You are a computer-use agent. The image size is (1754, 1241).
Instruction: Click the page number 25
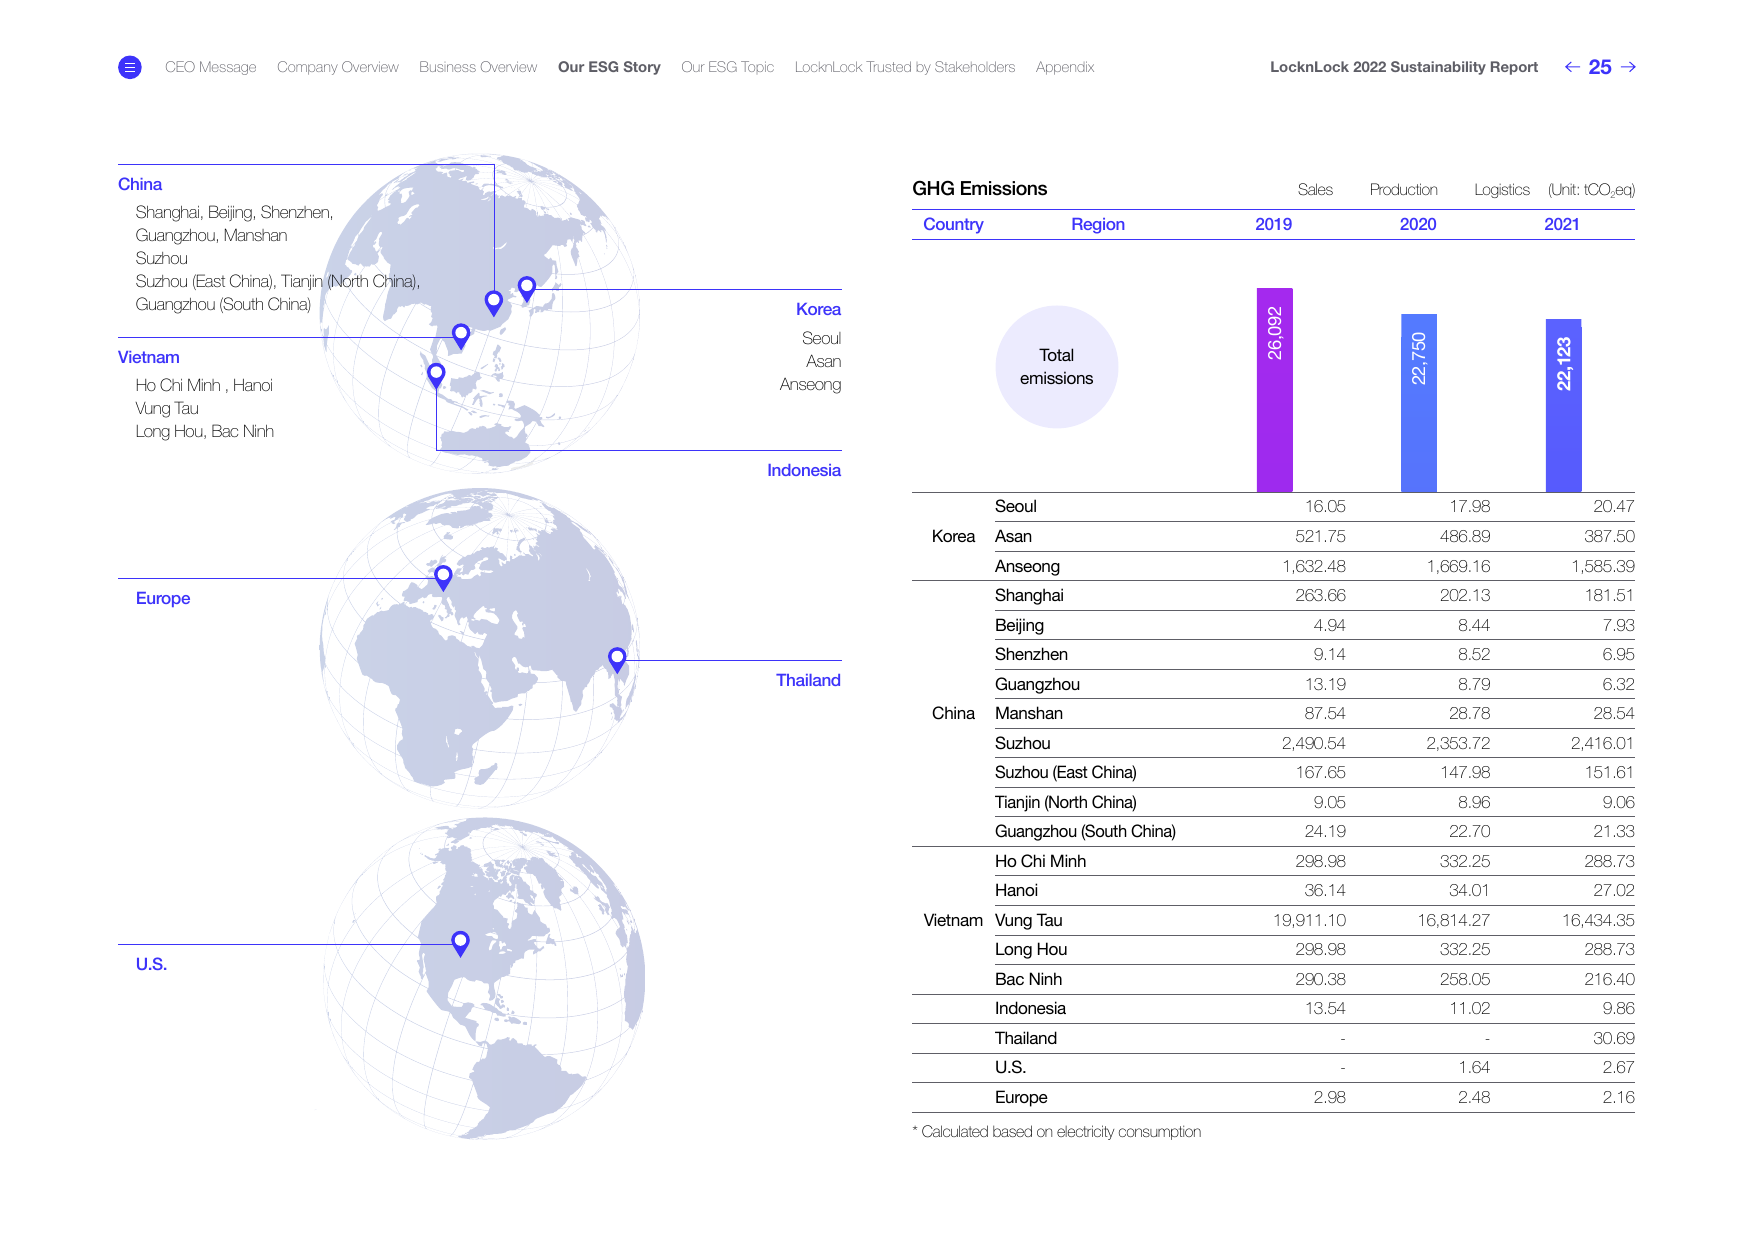click(1600, 67)
